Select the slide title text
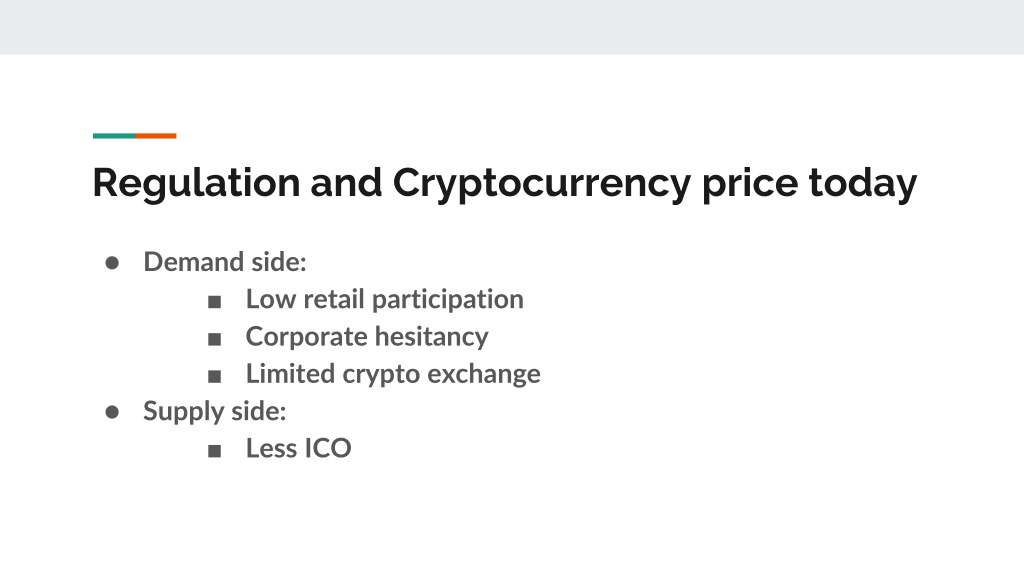 pos(505,183)
